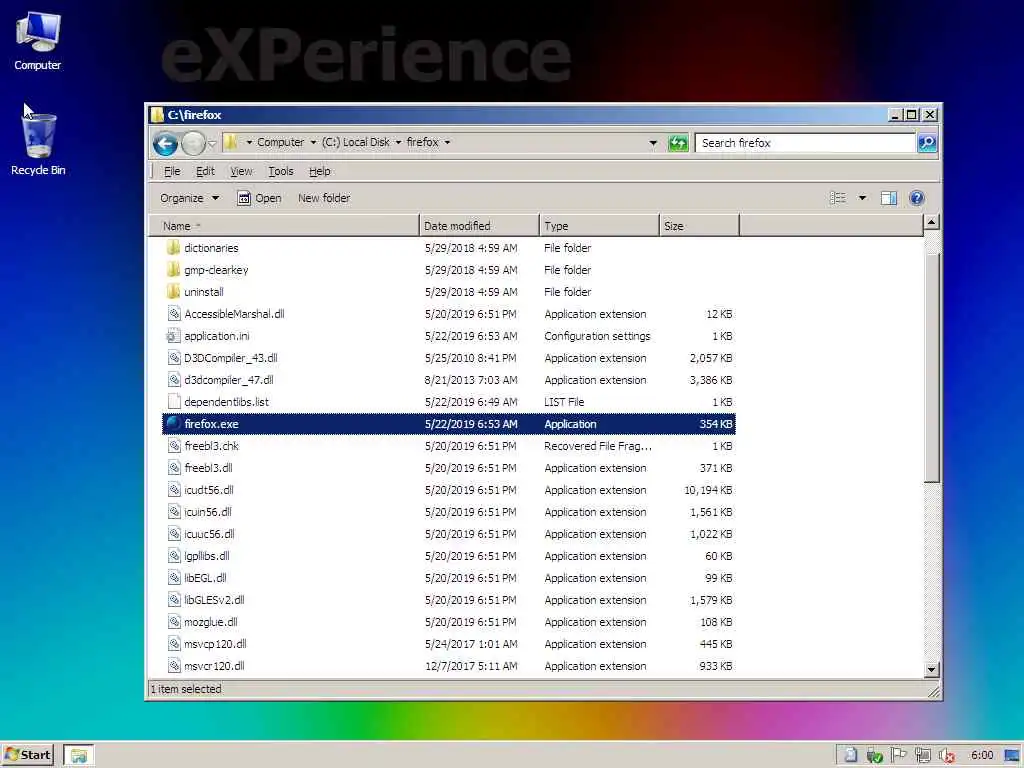Click the firefox.exe application icon

click(173, 423)
